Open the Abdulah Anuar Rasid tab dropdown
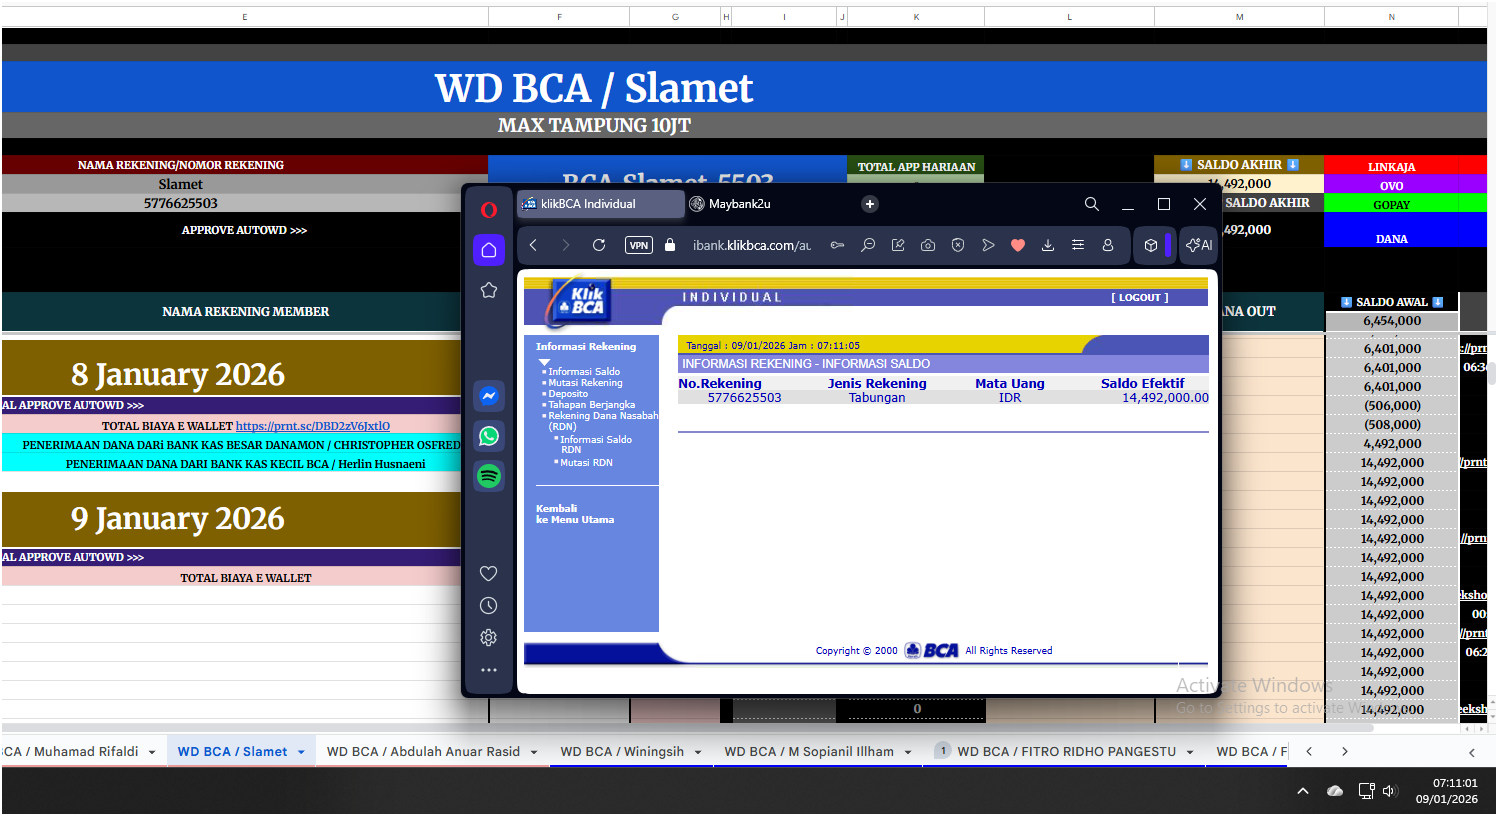 point(534,752)
